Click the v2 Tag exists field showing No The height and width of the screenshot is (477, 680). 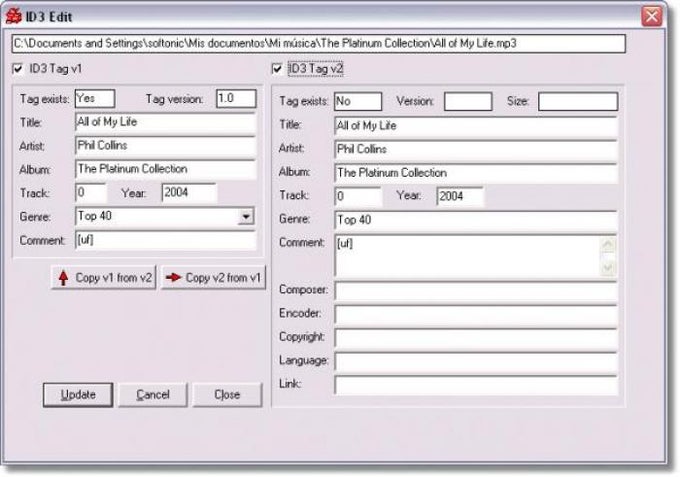pyautogui.click(x=358, y=101)
